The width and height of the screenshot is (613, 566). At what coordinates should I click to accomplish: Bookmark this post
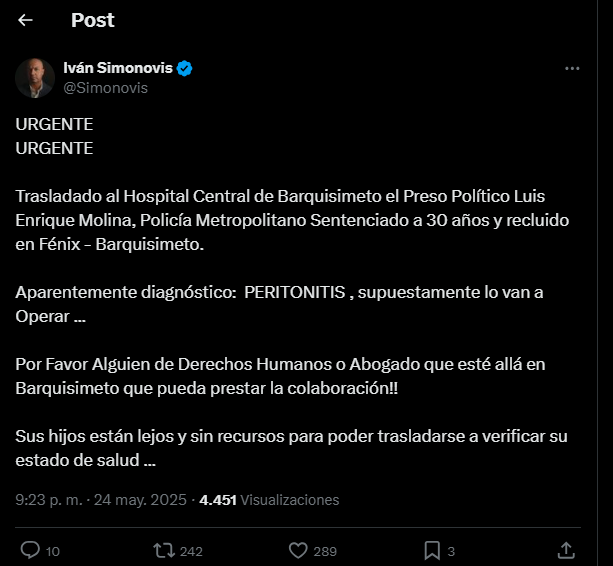432,550
